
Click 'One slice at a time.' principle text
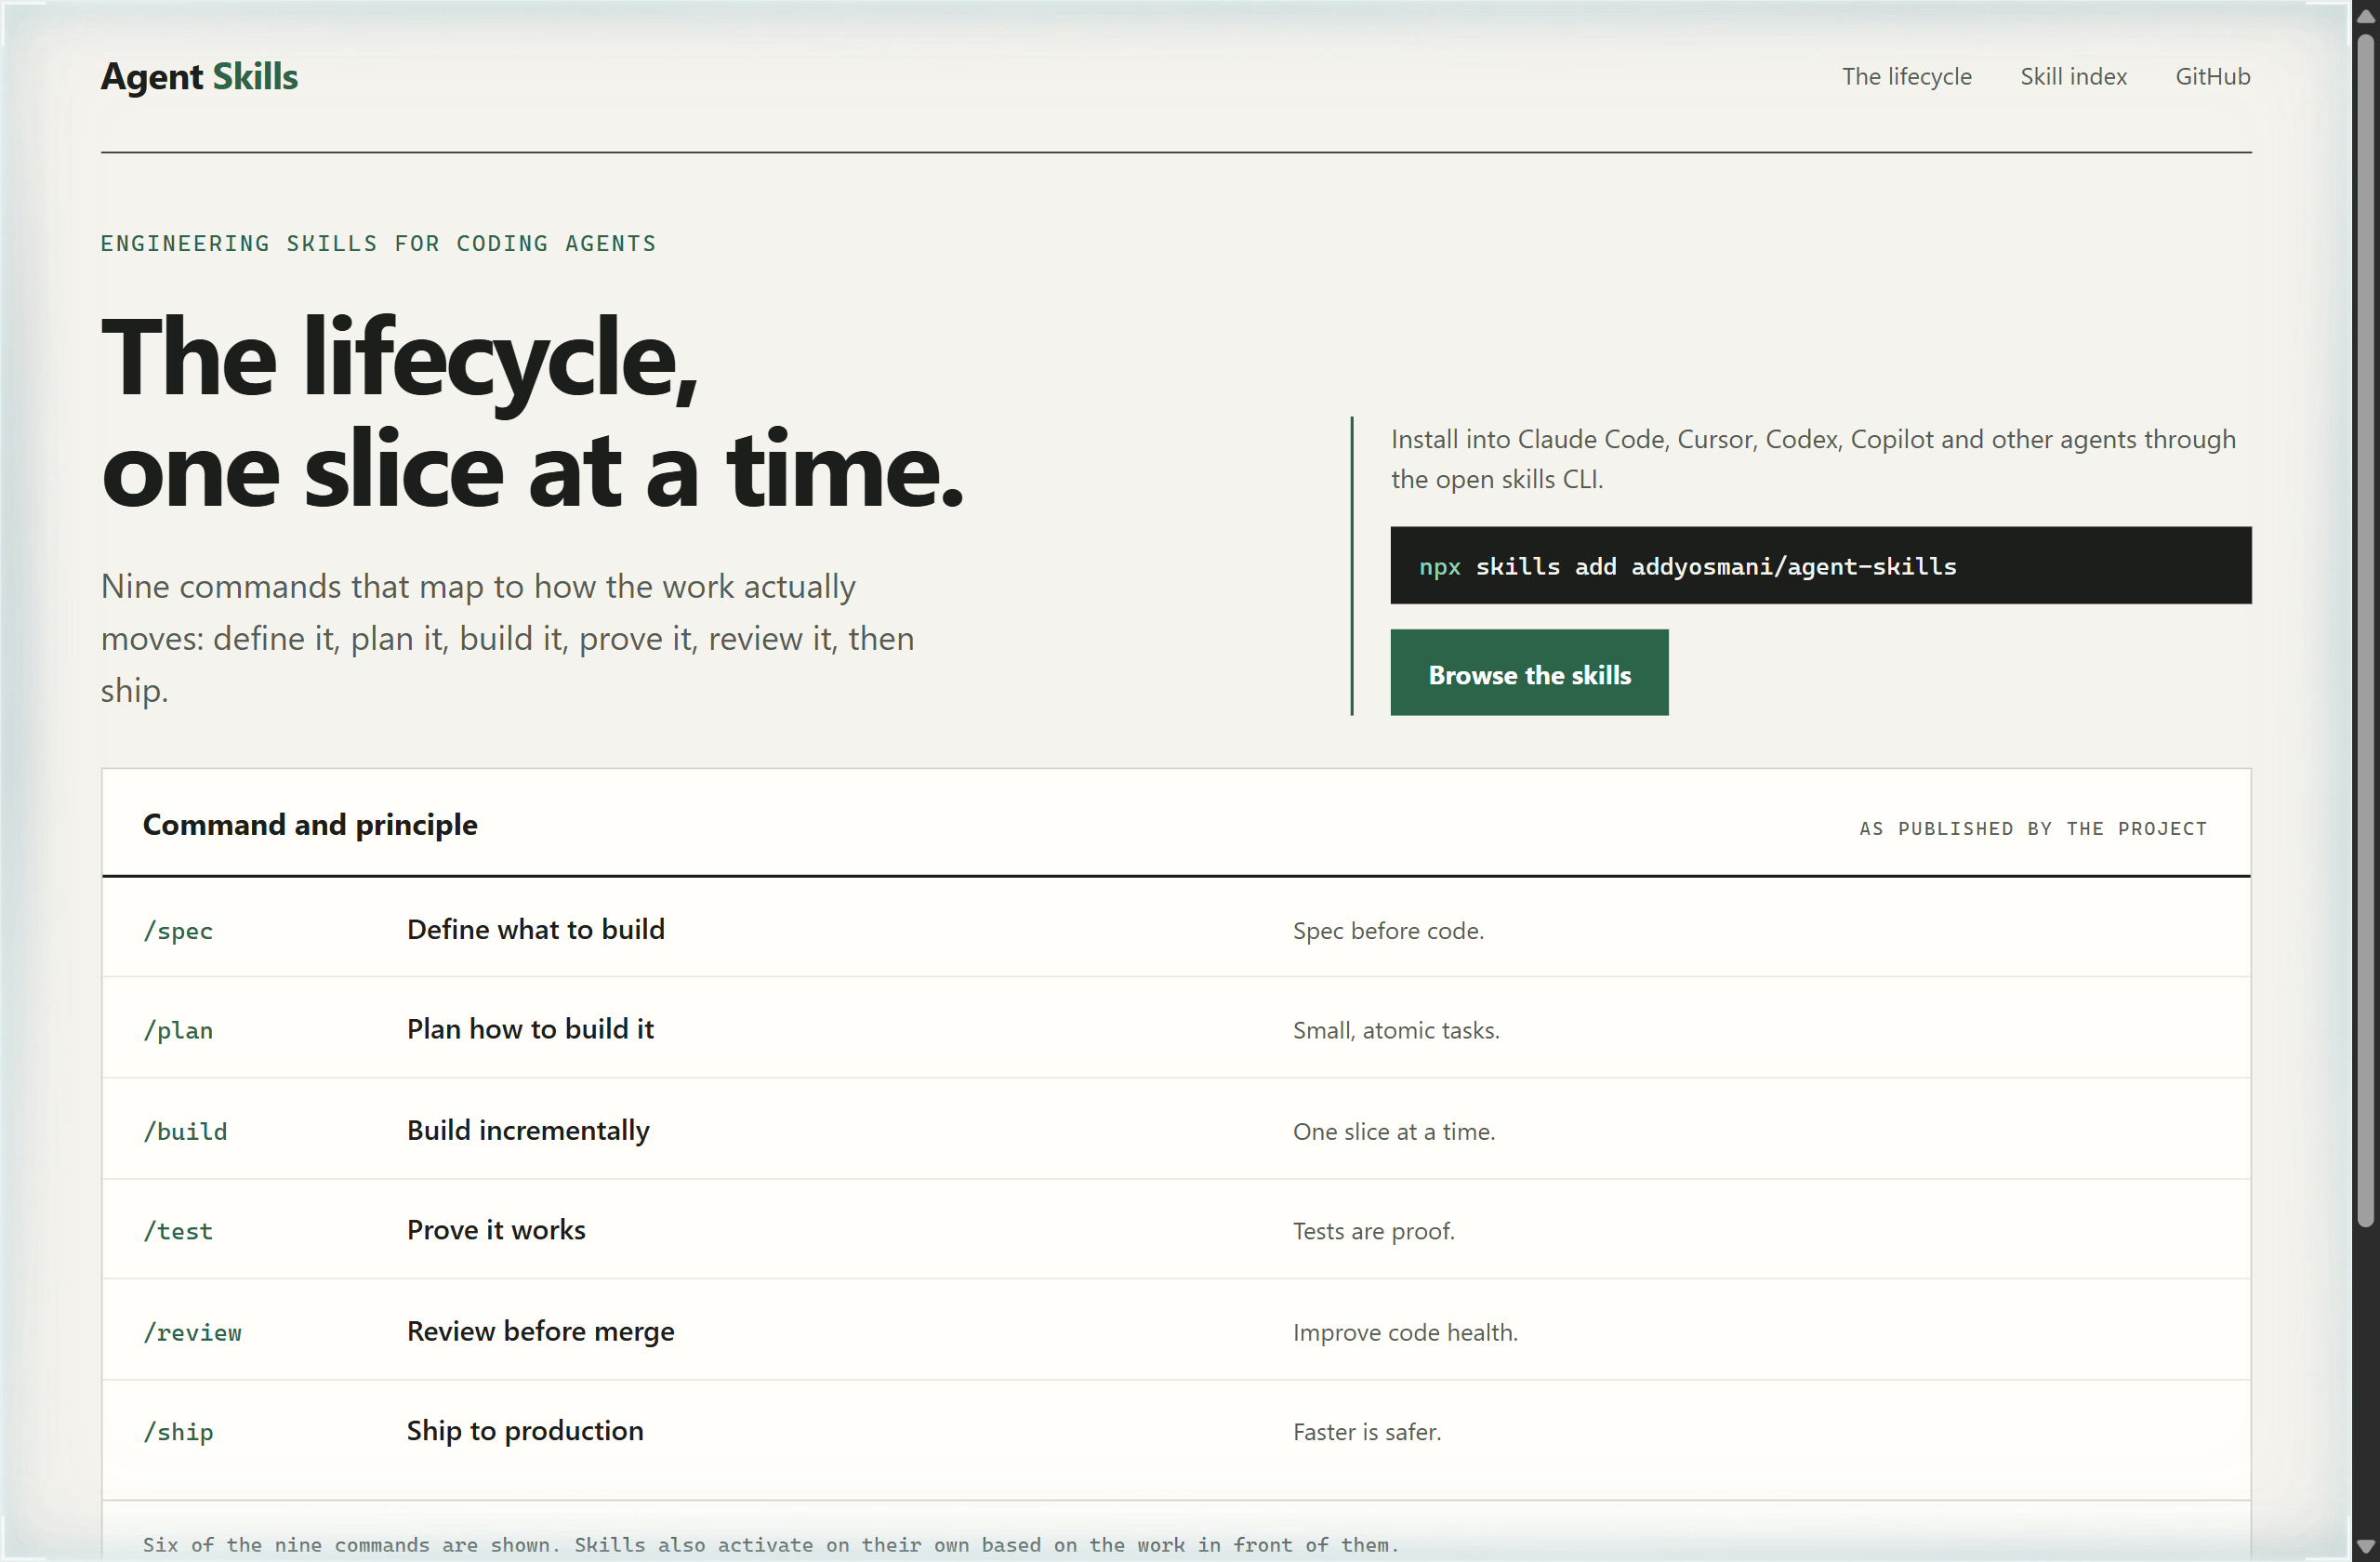(1394, 1132)
